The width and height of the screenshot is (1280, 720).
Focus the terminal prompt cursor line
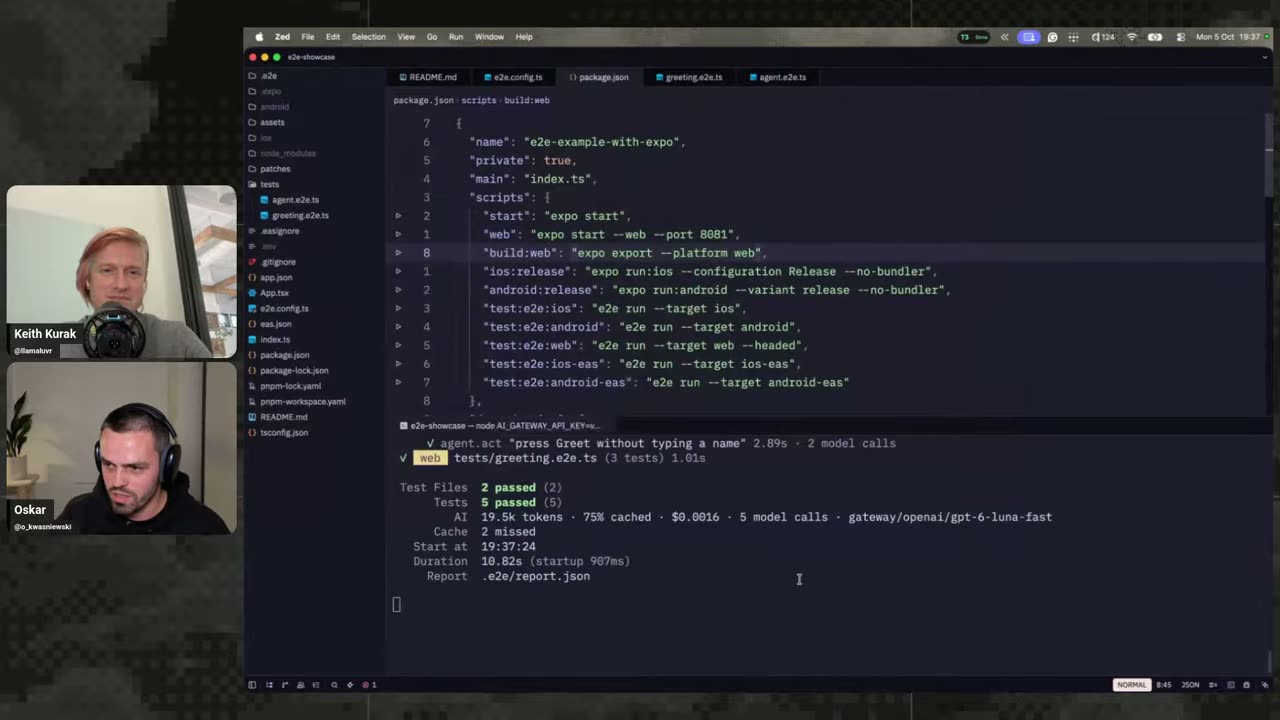click(x=396, y=604)
